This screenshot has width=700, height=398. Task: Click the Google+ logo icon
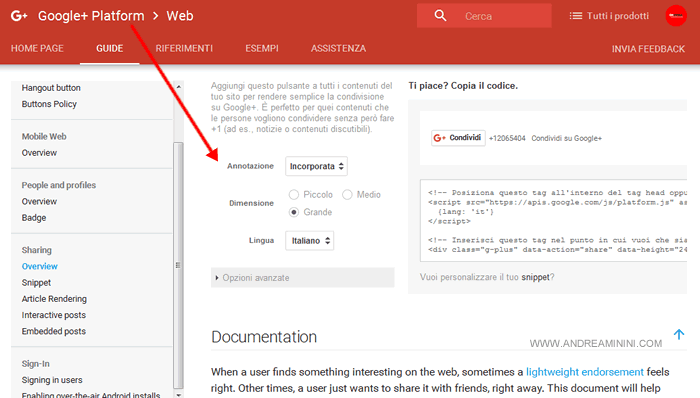tap(19, 16)
